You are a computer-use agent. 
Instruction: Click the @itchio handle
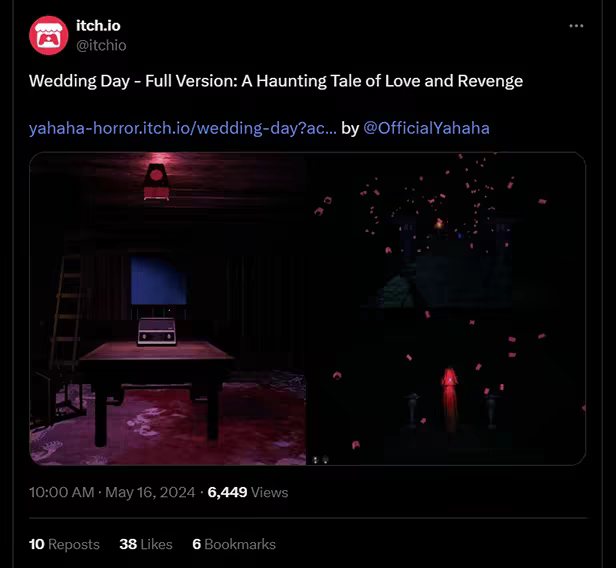point(101,46)
